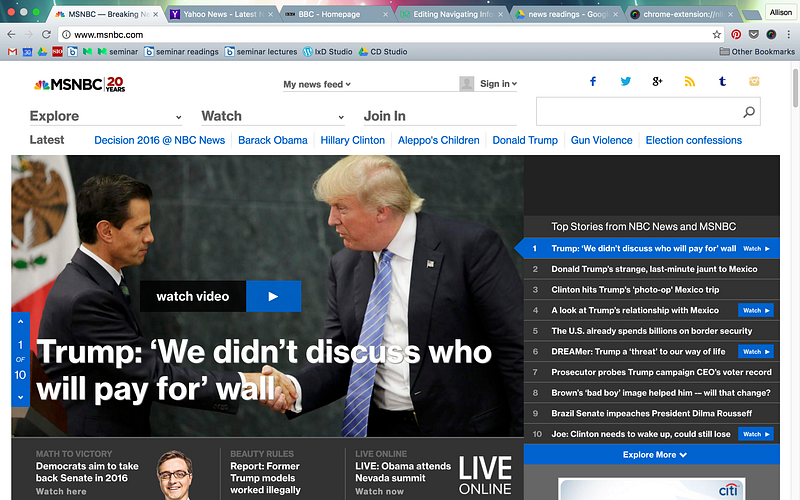Click the search magnifier icon
The image size is (800, 500).
748,112
